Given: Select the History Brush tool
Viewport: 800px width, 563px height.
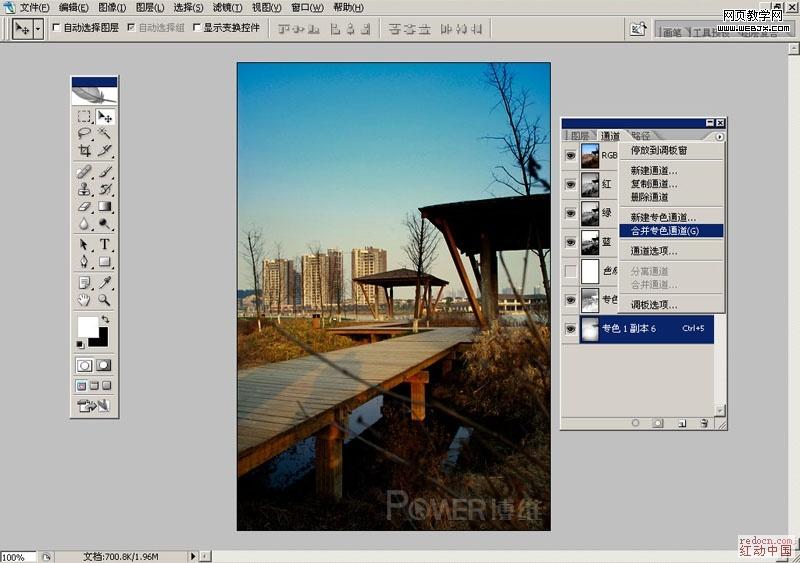Looking at the screenshot, I should click(105, 189).
